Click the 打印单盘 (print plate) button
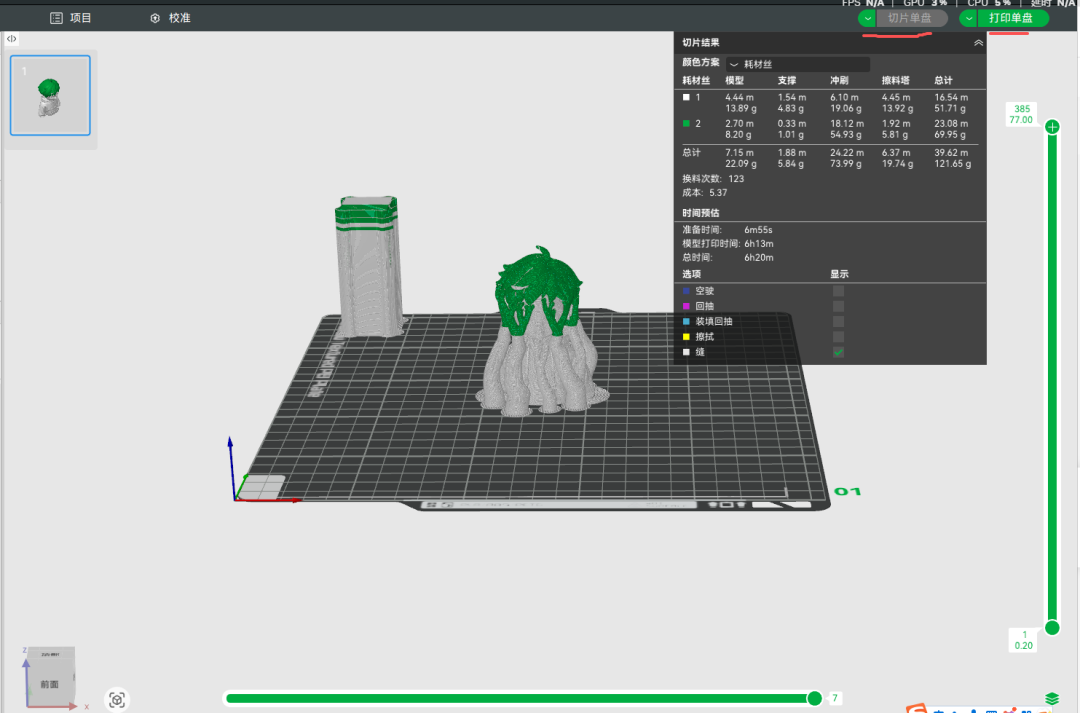1080x713 pixels. [1011, 18]
